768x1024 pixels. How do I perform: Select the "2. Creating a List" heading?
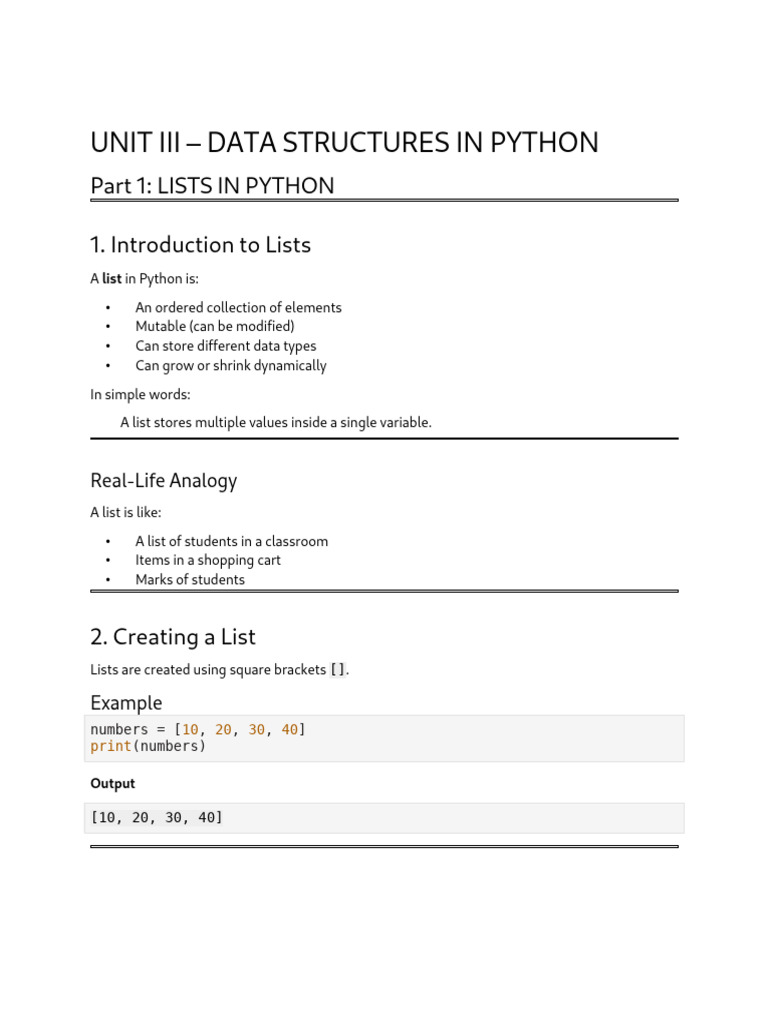(x=173, y=637)
